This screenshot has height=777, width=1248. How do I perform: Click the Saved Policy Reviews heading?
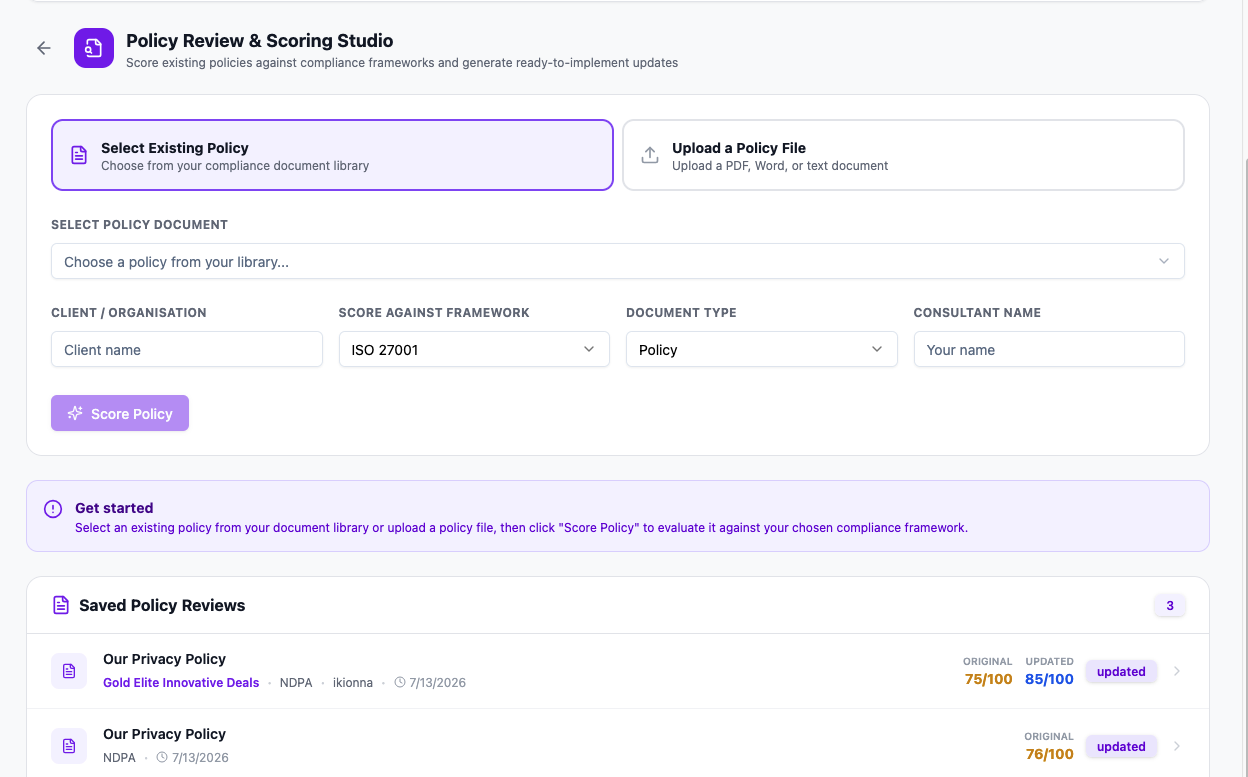pos(162,605)
